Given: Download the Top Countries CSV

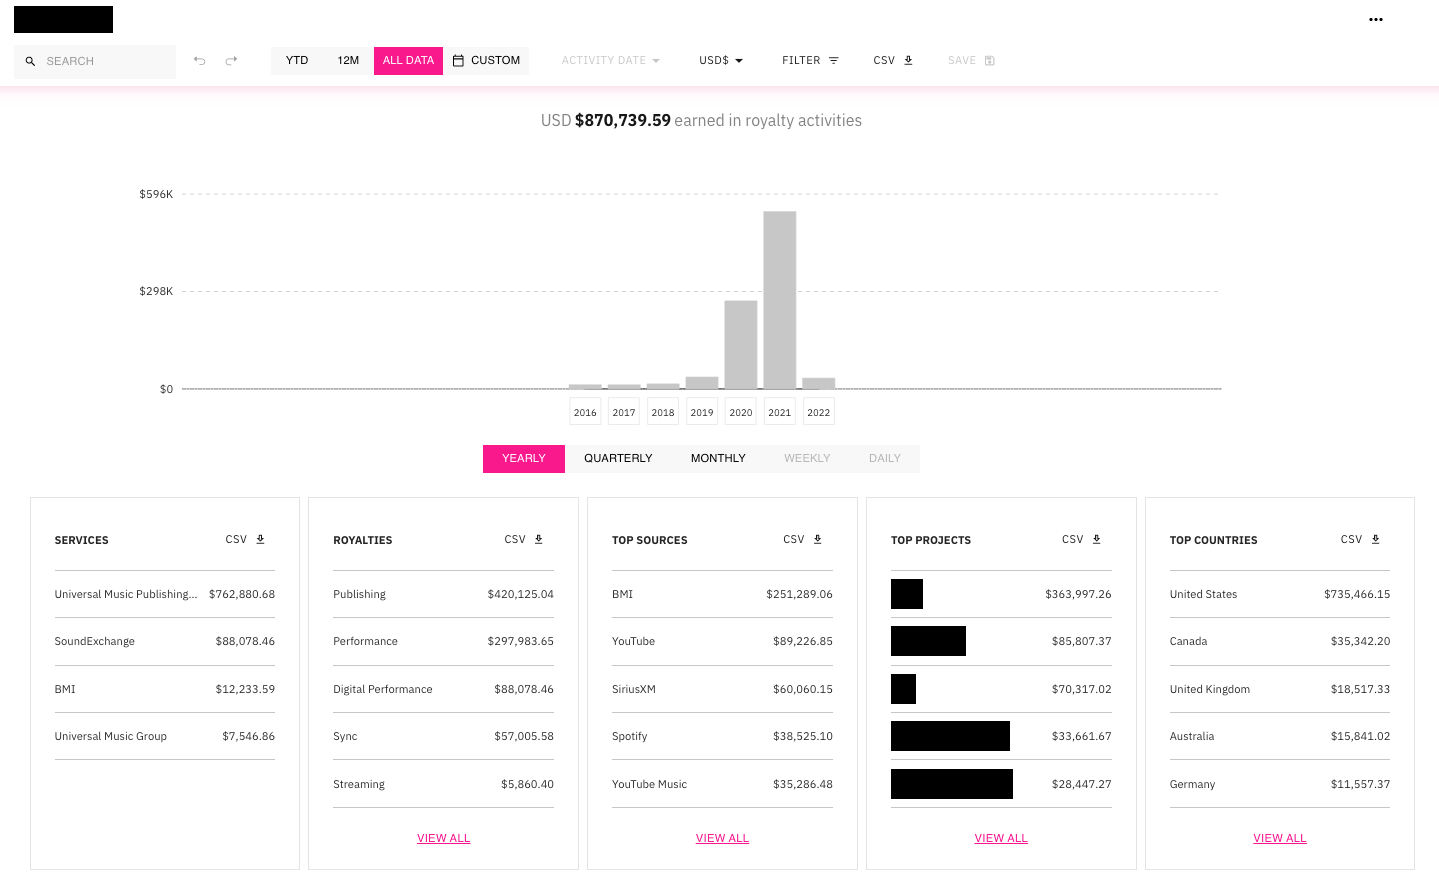Looking at the screenshot, I should tap(1360, 540).
